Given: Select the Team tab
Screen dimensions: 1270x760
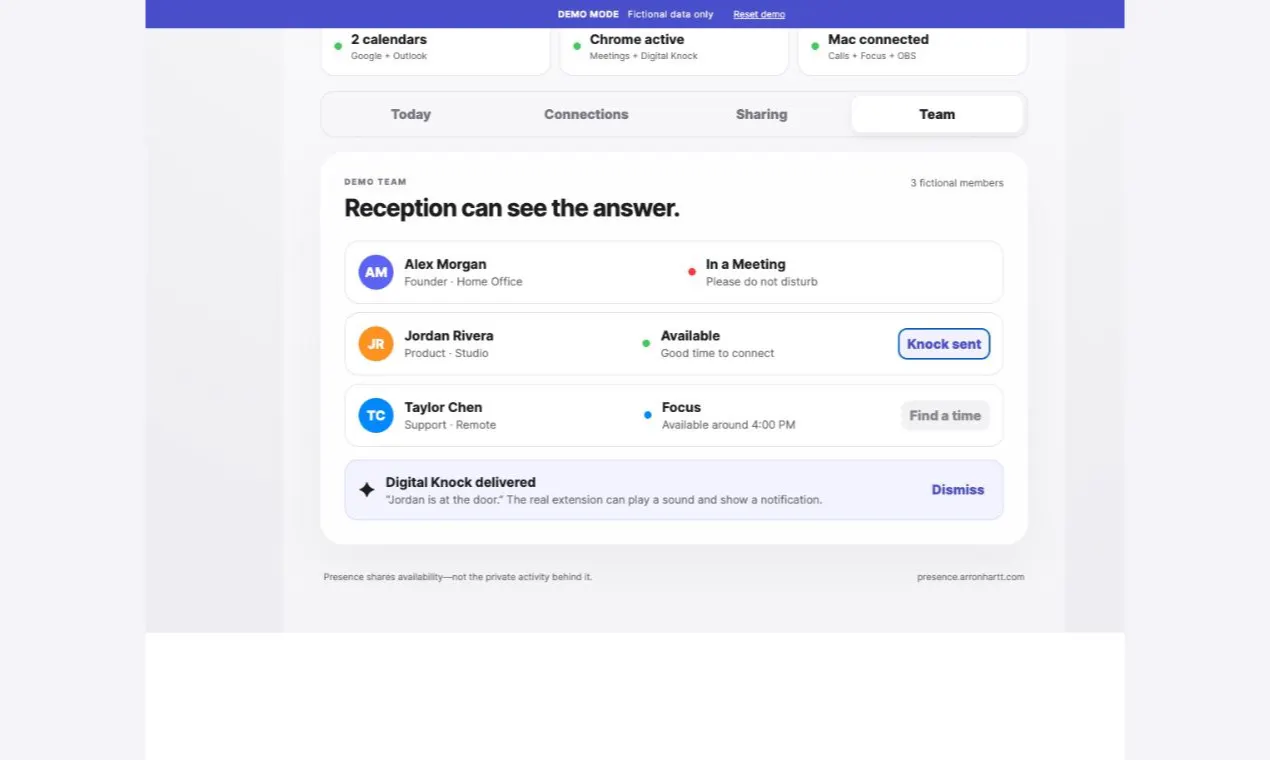Looking at the screenshot, I should (937, 114).
